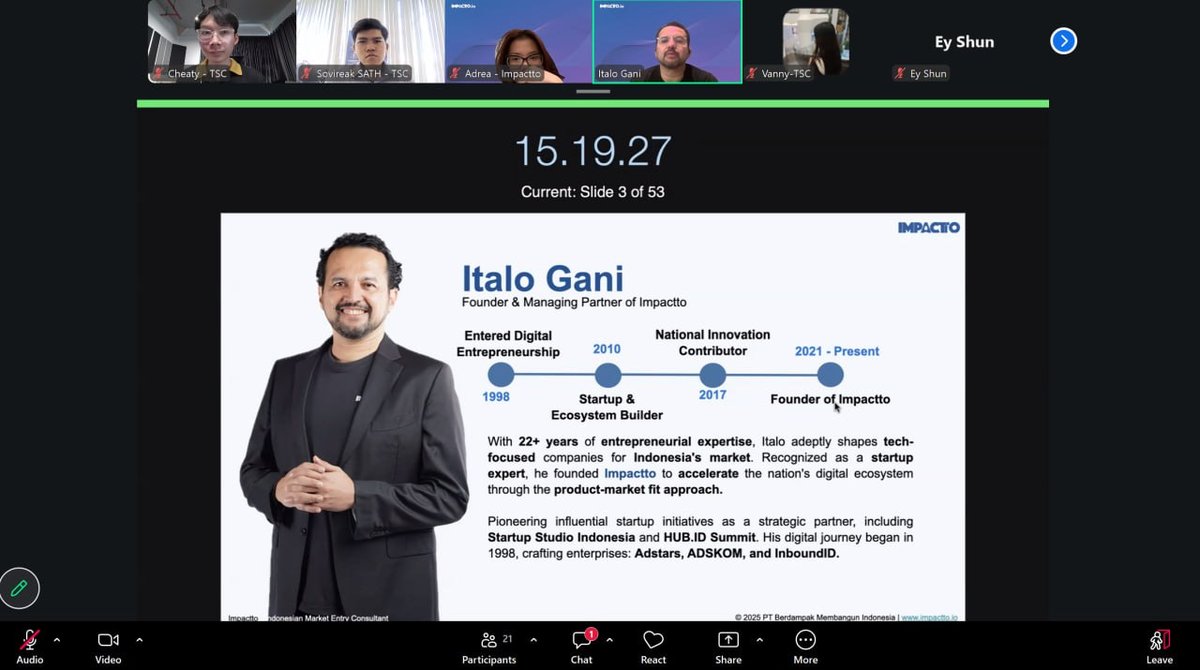Screen dimensions: 1200x670
Task: Click the 'Startup & Ecosystem Builder' label
Action: [x=607, y=407]
